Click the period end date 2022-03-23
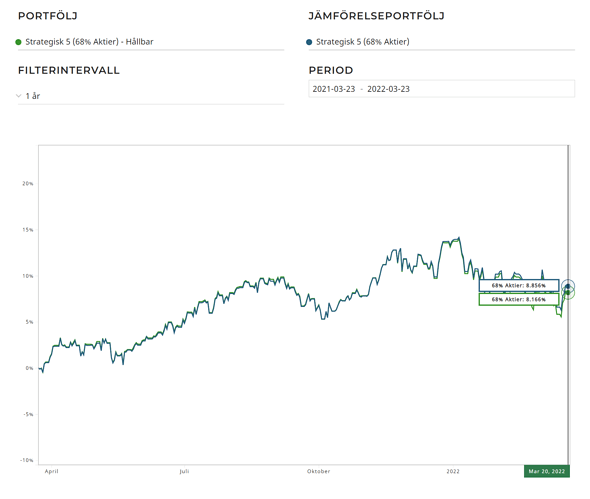590x499 pixels. (x=388, y=89)
